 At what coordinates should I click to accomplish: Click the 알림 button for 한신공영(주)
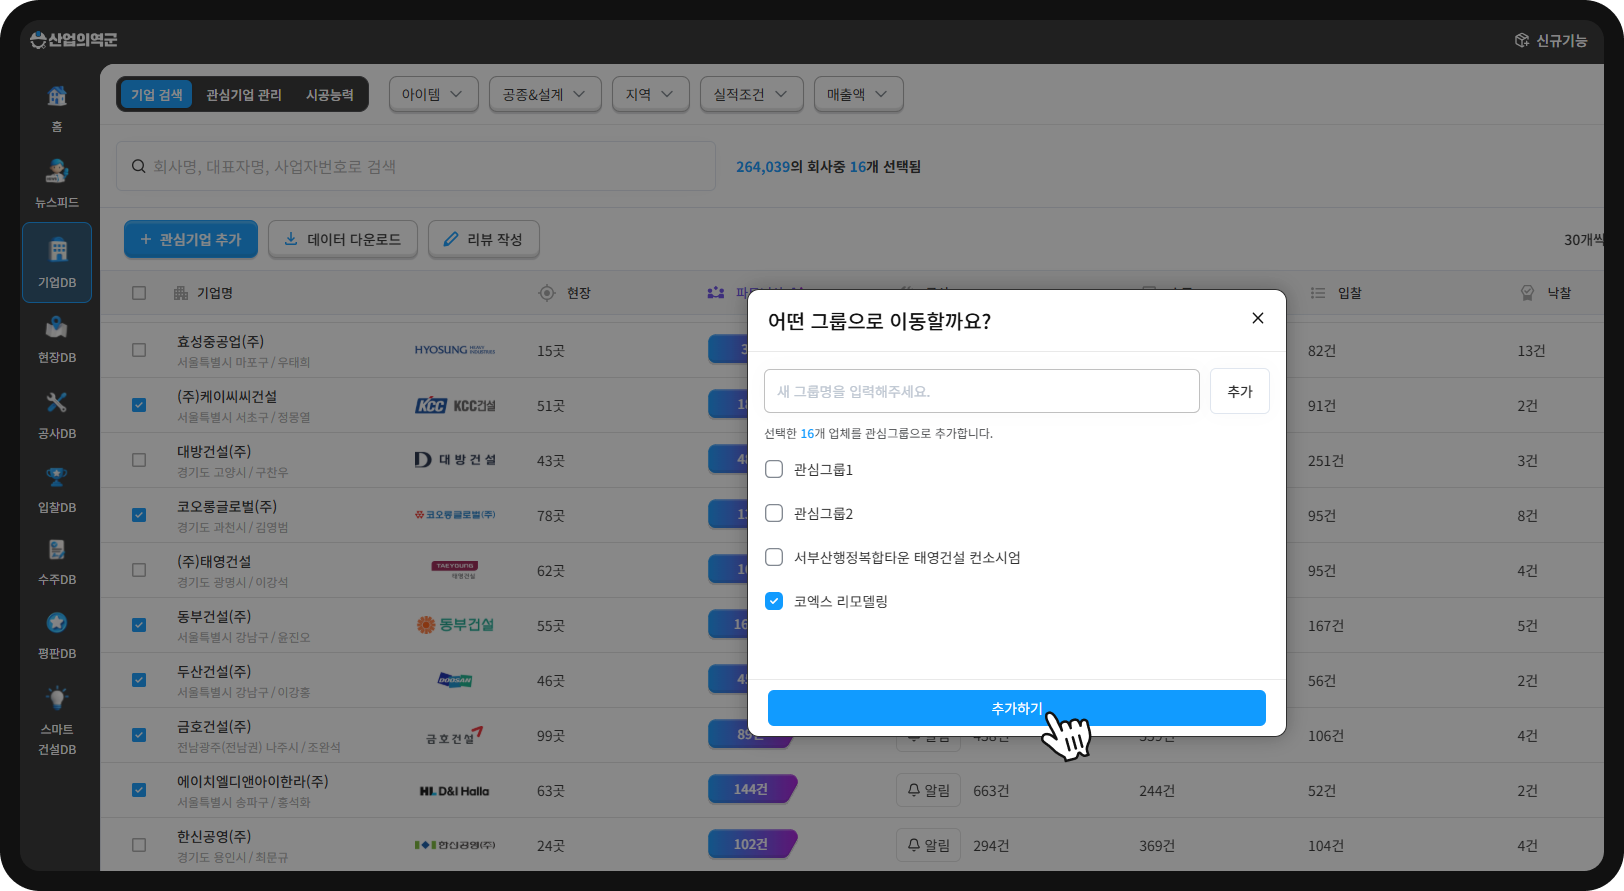[929, 845]
